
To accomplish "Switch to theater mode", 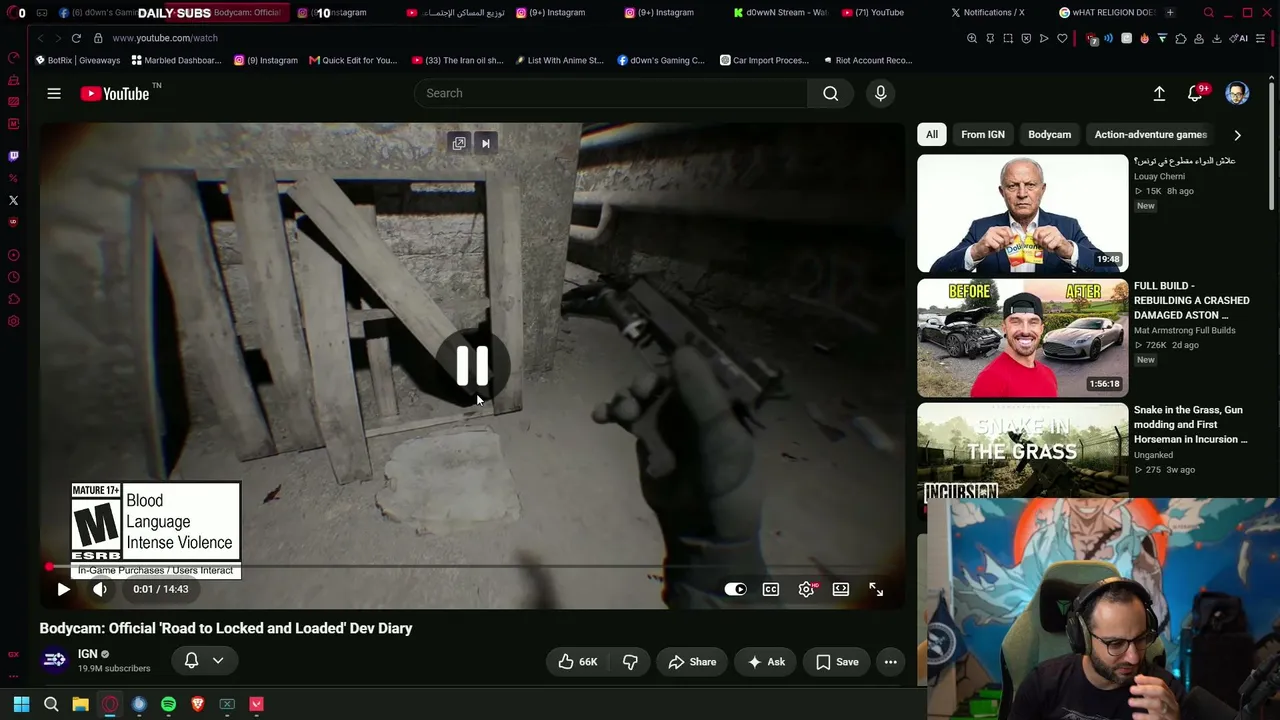I will coord(841,589).
